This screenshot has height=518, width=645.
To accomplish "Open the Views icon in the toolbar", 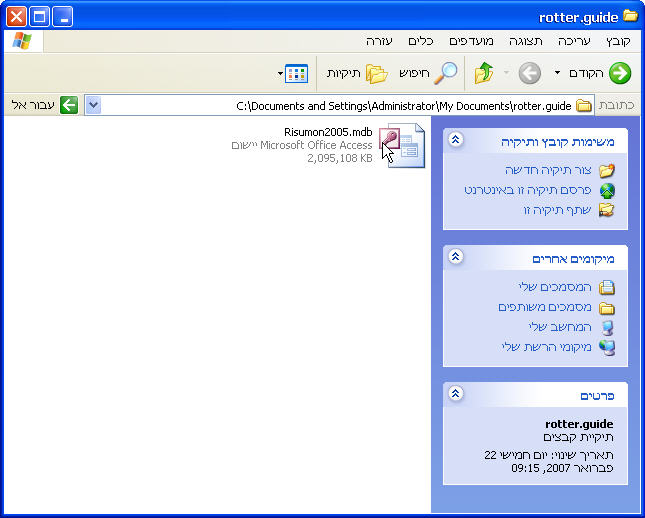I will (x=296, y=73).
